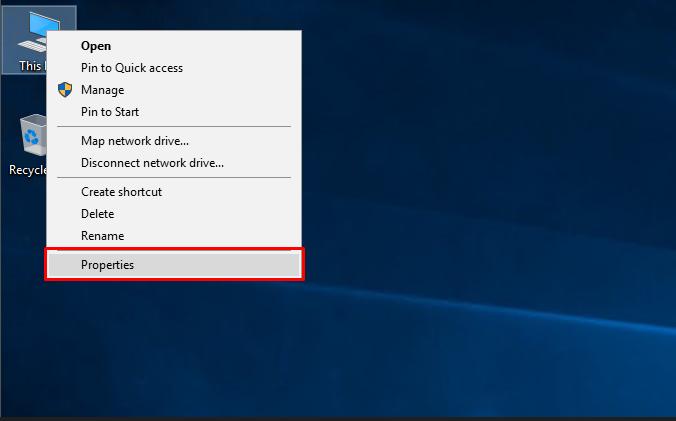The height and width of the screenshot is (421, 676).
Task: Select Rename in the context menu
Action: tap(174, 236)
